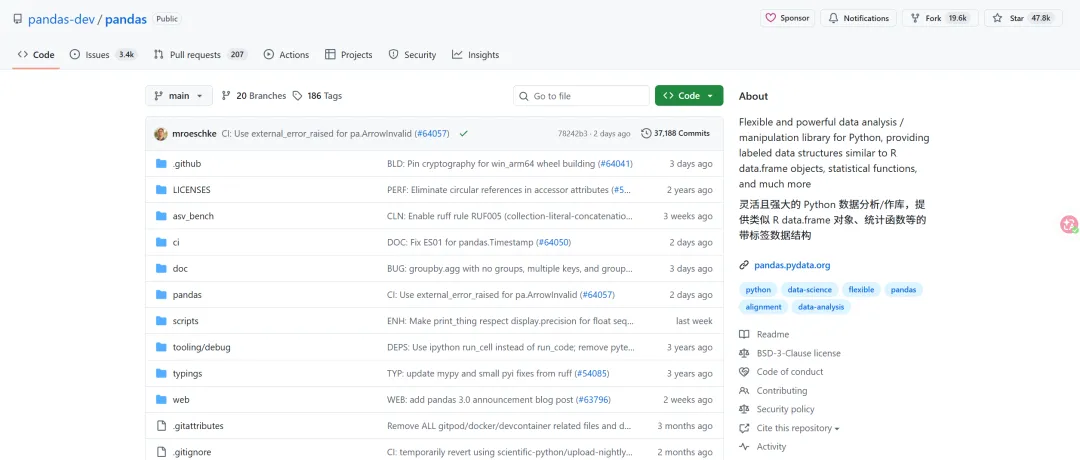Select the data-analysis topic tag
The image size is (1080, 460).
point(821,307)
